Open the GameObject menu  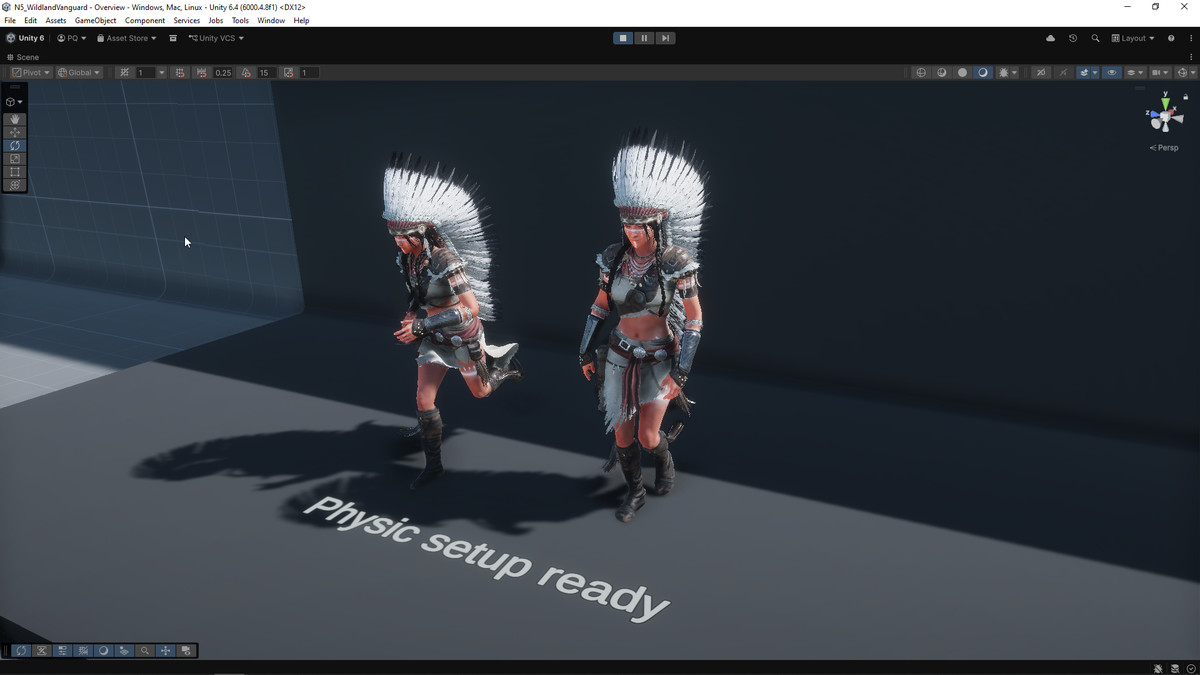pos(95,20)
